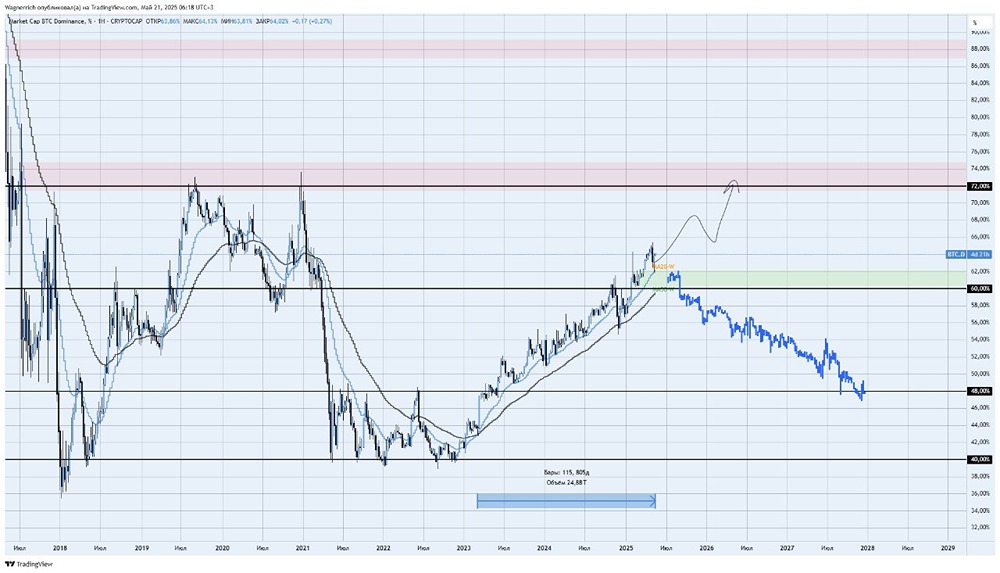This screenshot has width=1000, height=573.
Task: Click the ЗАКР 64,02% close value
Action: click(x=273, y=21)
